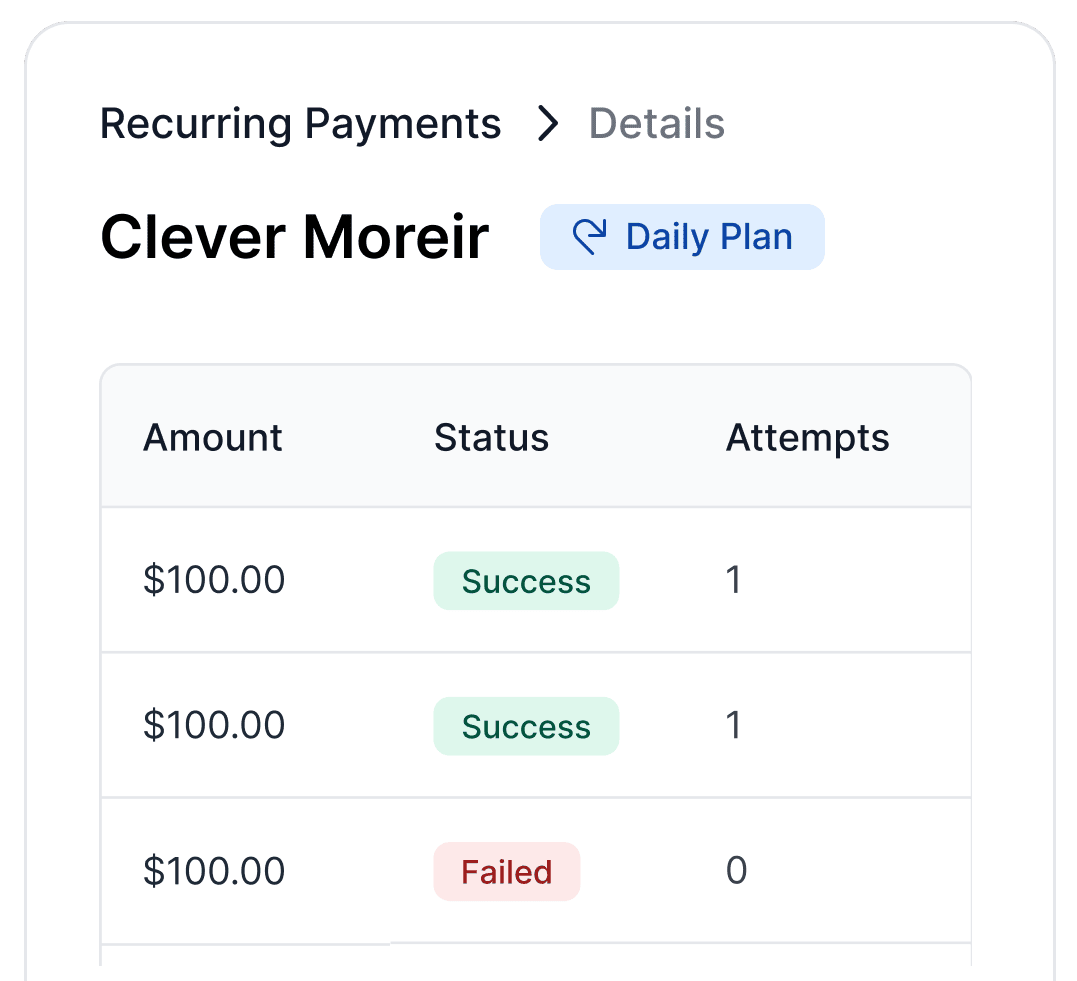The width and height of the screenshot is (1077, 981).
Task: Click the attempts value in the second row
Action: tap(734, 725)
